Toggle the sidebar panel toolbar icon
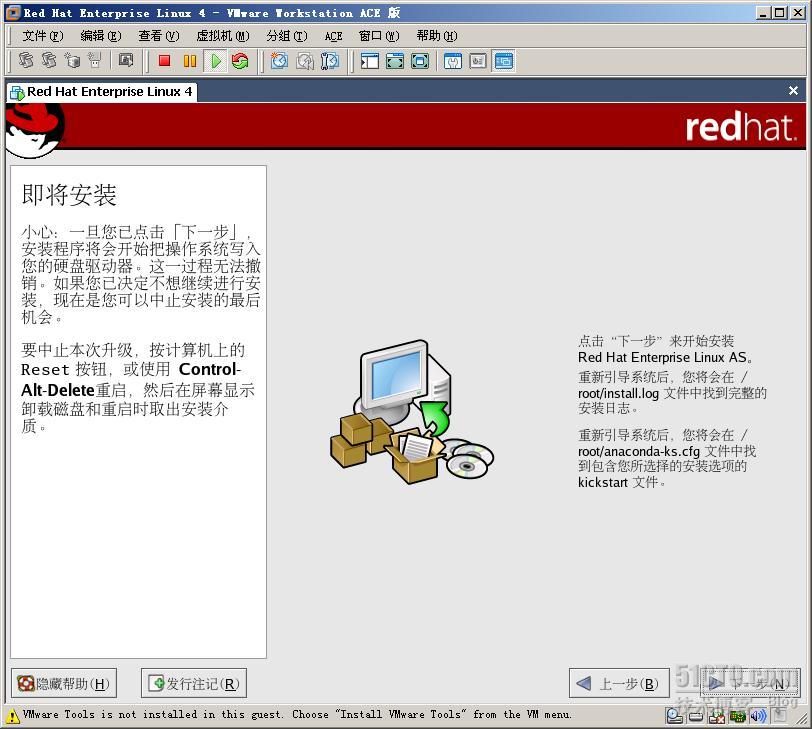Screen dimensions: 812x729 (370, 61)
